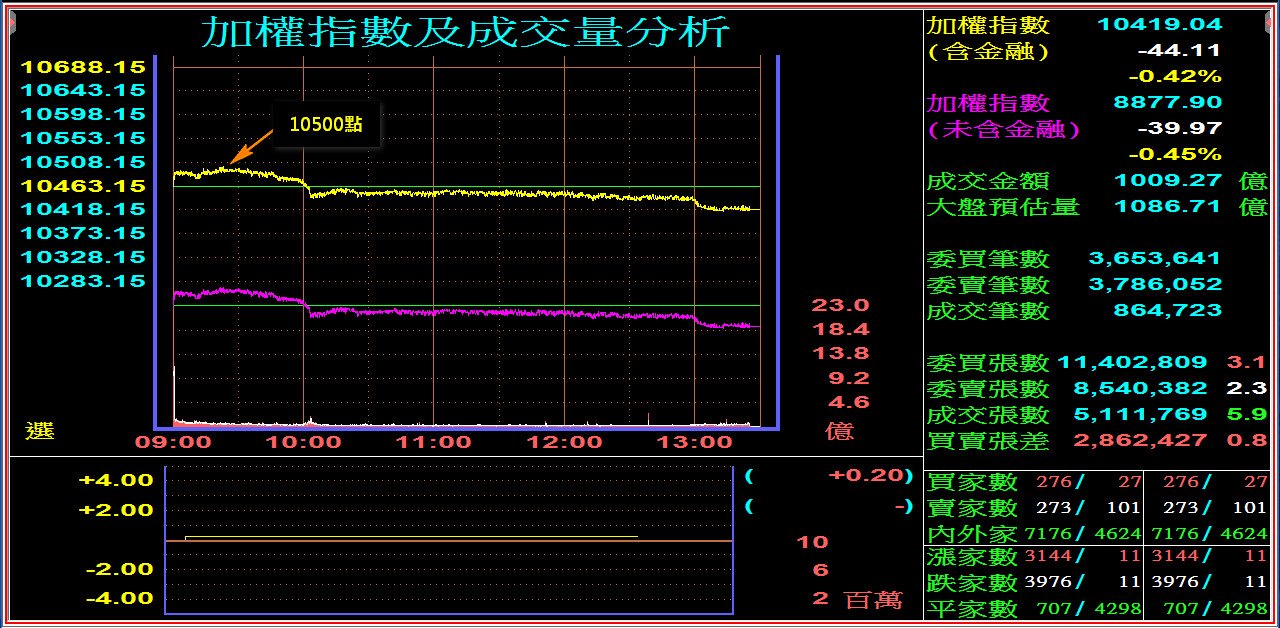Click the chart title 加權指數及成交量分析
The width and height of the screenshot is (1280, 628).
[x=466, y=32]
